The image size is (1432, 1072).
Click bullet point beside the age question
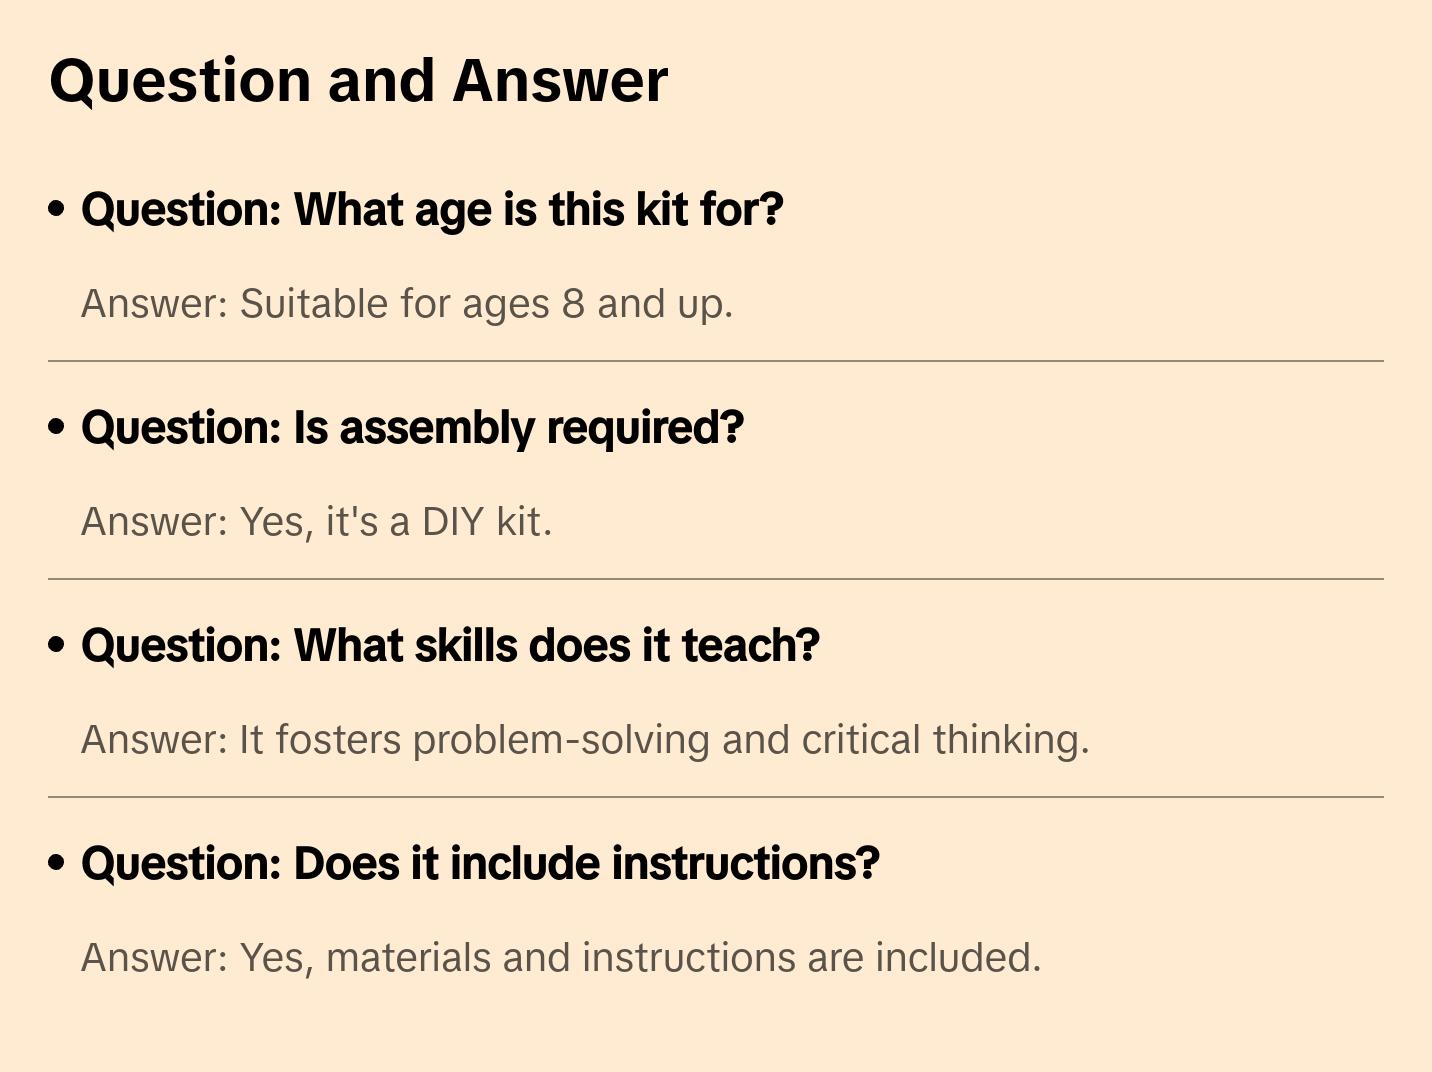click(x=57, y=209)
